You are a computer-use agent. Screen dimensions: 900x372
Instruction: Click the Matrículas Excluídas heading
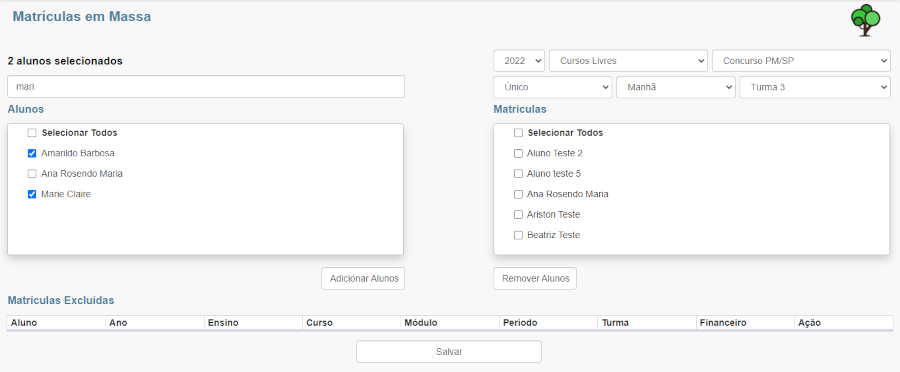(x=61, y=300)
